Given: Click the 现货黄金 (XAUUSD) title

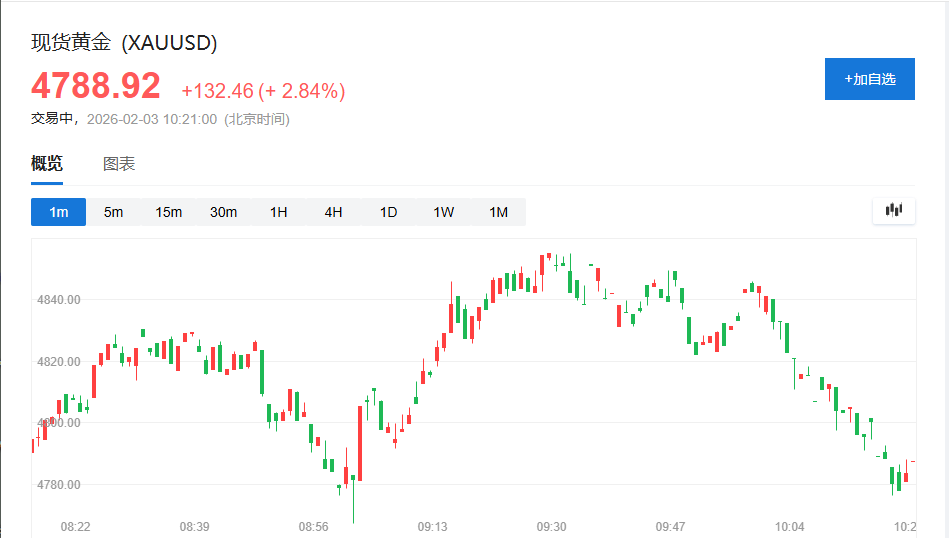Looking at the screenshot, I should click(x=124, y=43).
